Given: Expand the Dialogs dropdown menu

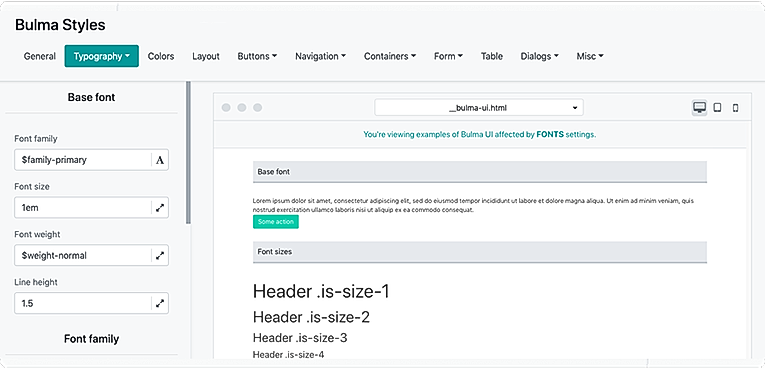Looking at the screenshot, I should [x=540, y=56].
